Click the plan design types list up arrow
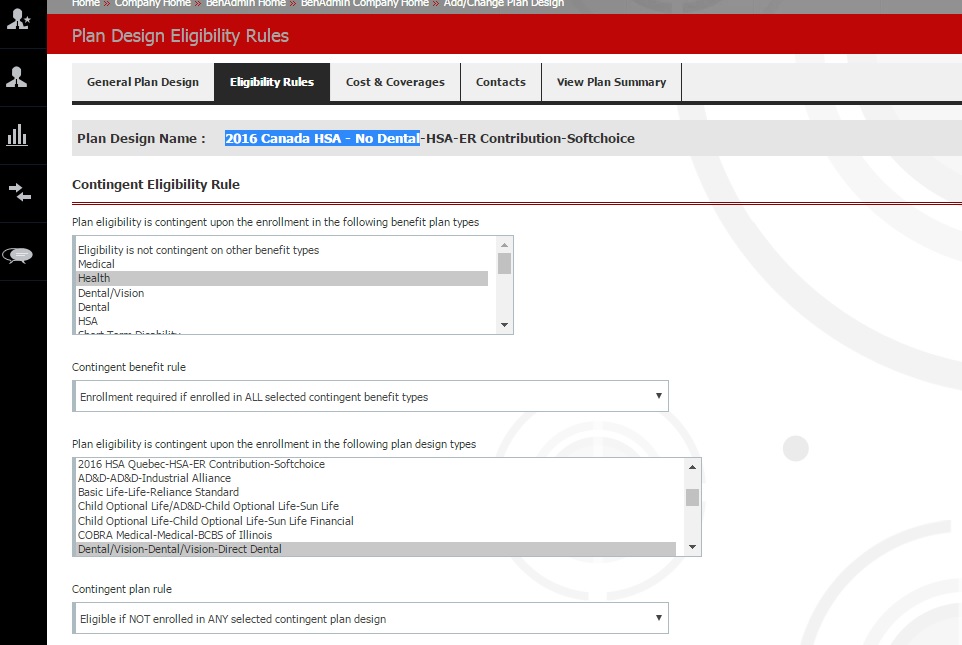This screenshot has height=645, width=962. pyautogui.click(x=692, y=467)
